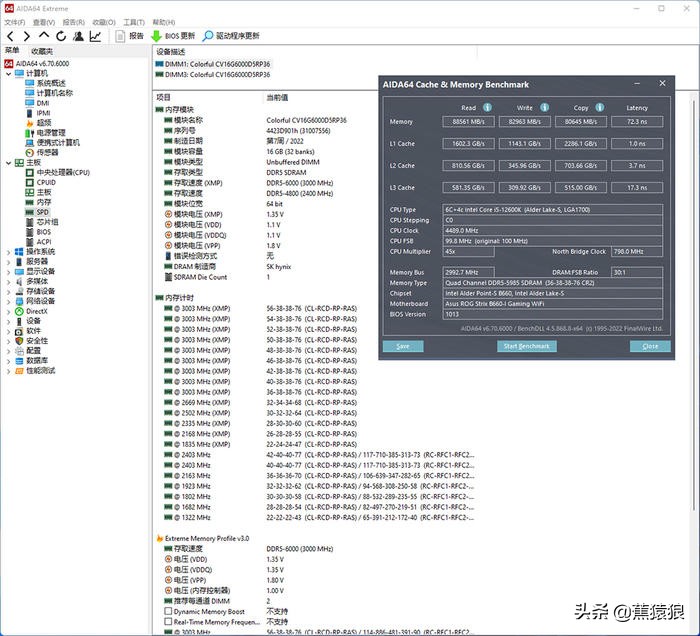Expand the 存储设备 tree node
Viewport: 700px width, 636px height.
[x=8, y=291]
